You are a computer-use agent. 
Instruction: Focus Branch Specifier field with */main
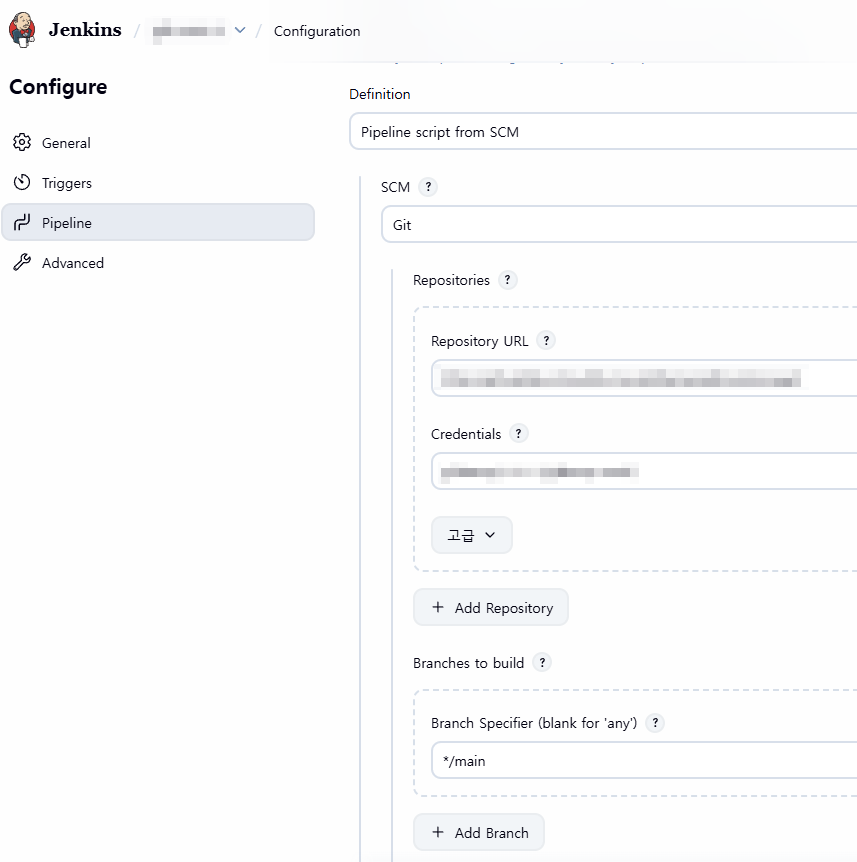tap(644, 760)
